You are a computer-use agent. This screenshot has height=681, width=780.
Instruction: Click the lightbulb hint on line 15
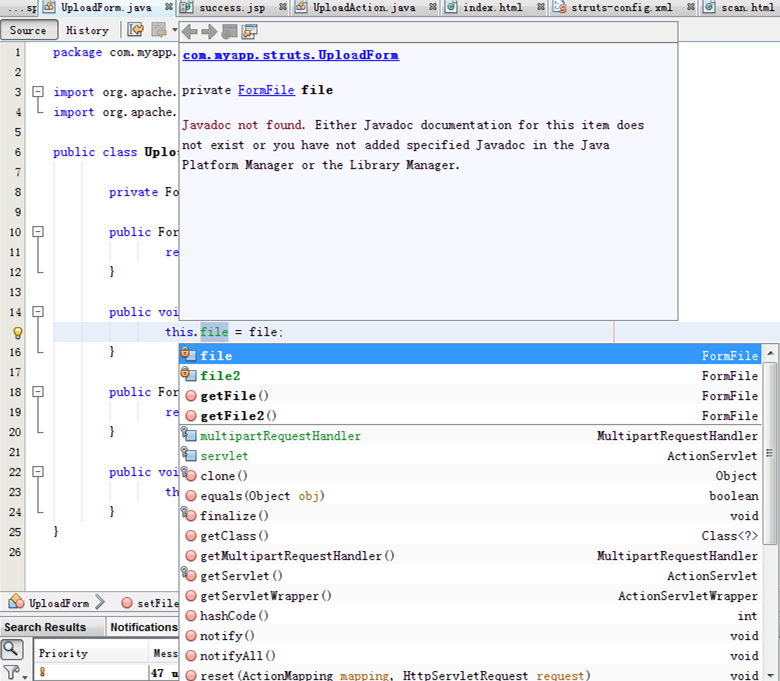pyautogui.click(x=17, y=332)
